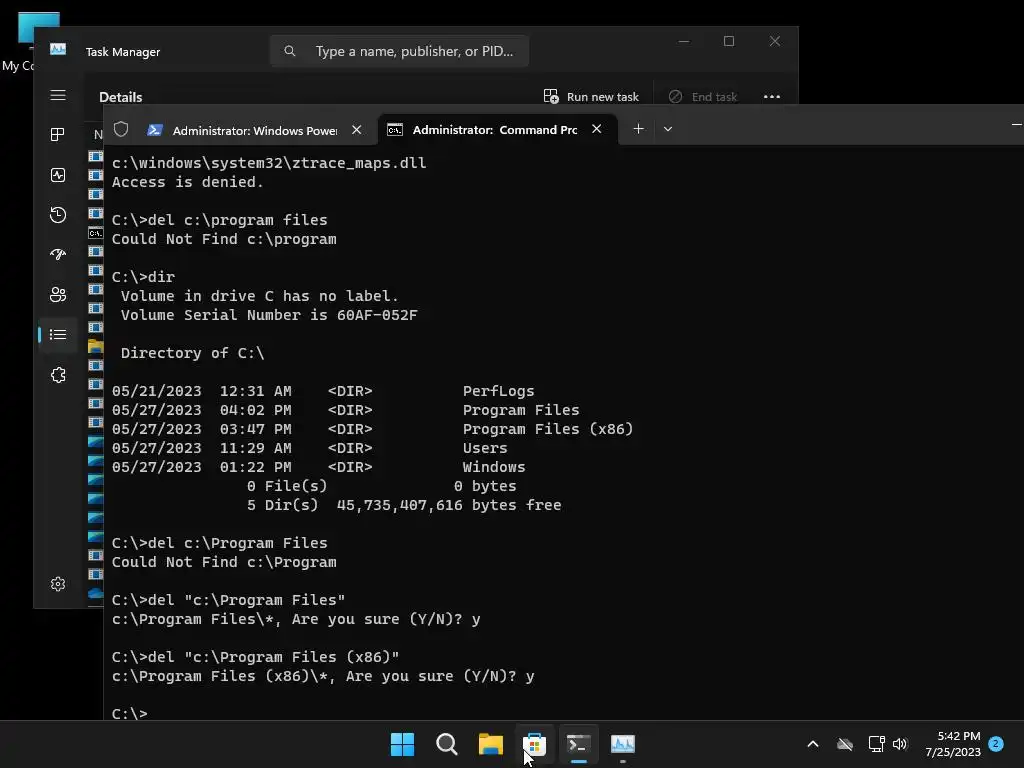Select Details page icon in Task Manager
The image size is (1024, 768).
tap(57, 334)
